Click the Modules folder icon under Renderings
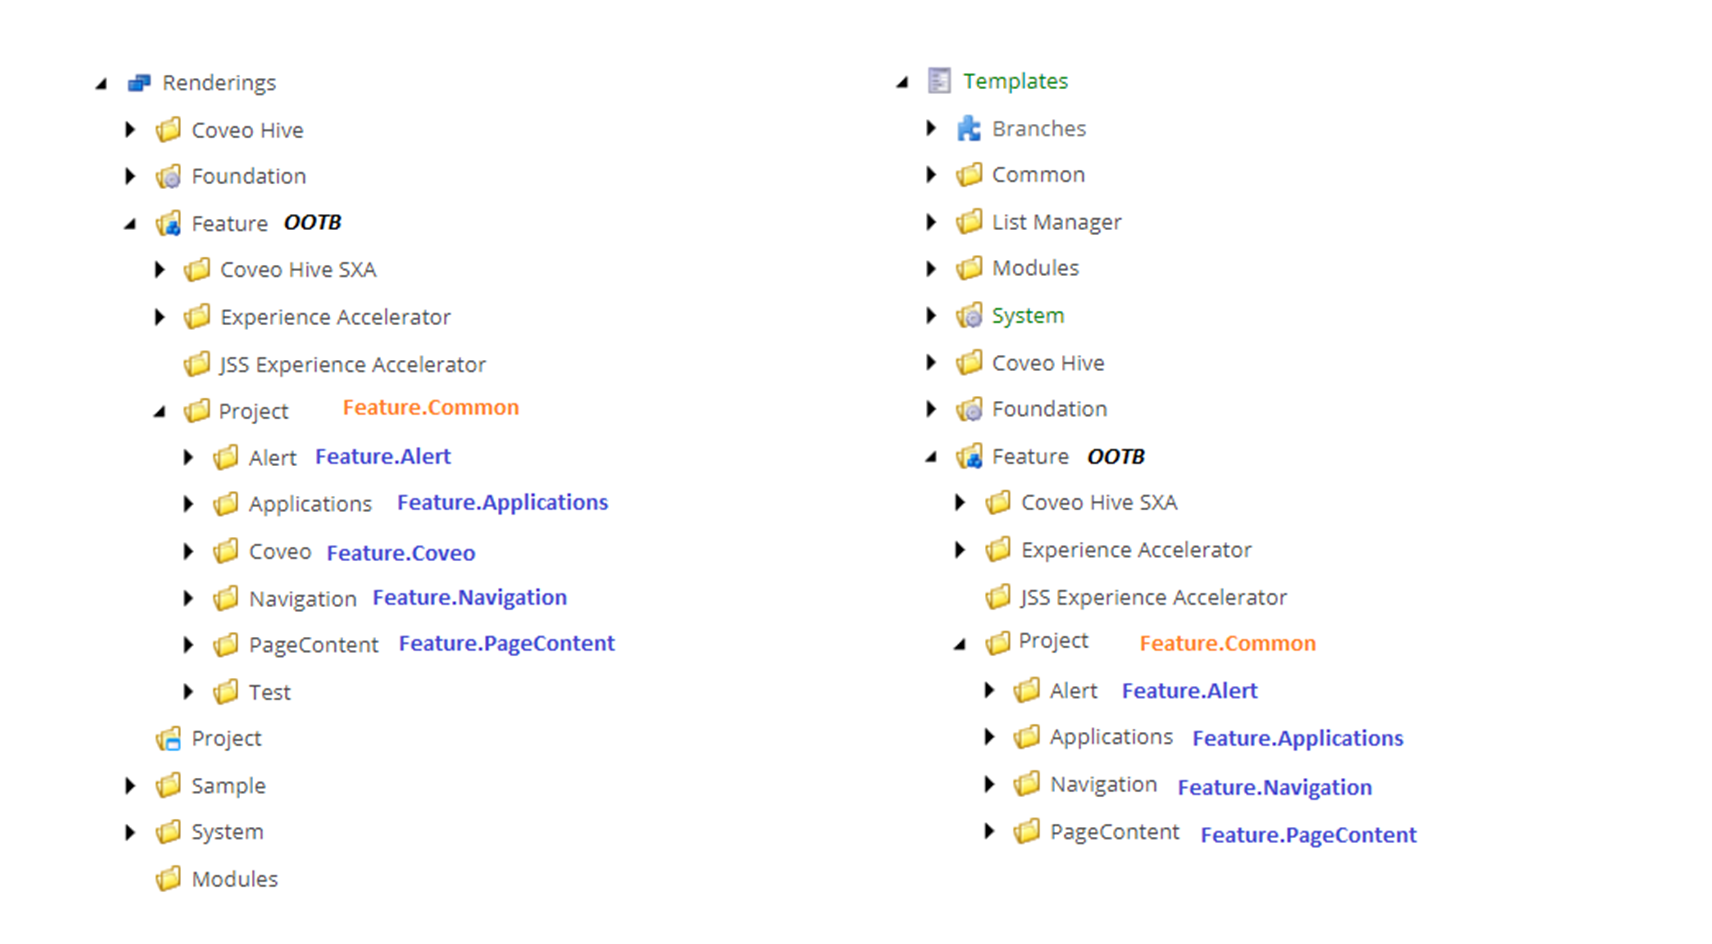 click(x=168, y=879)
